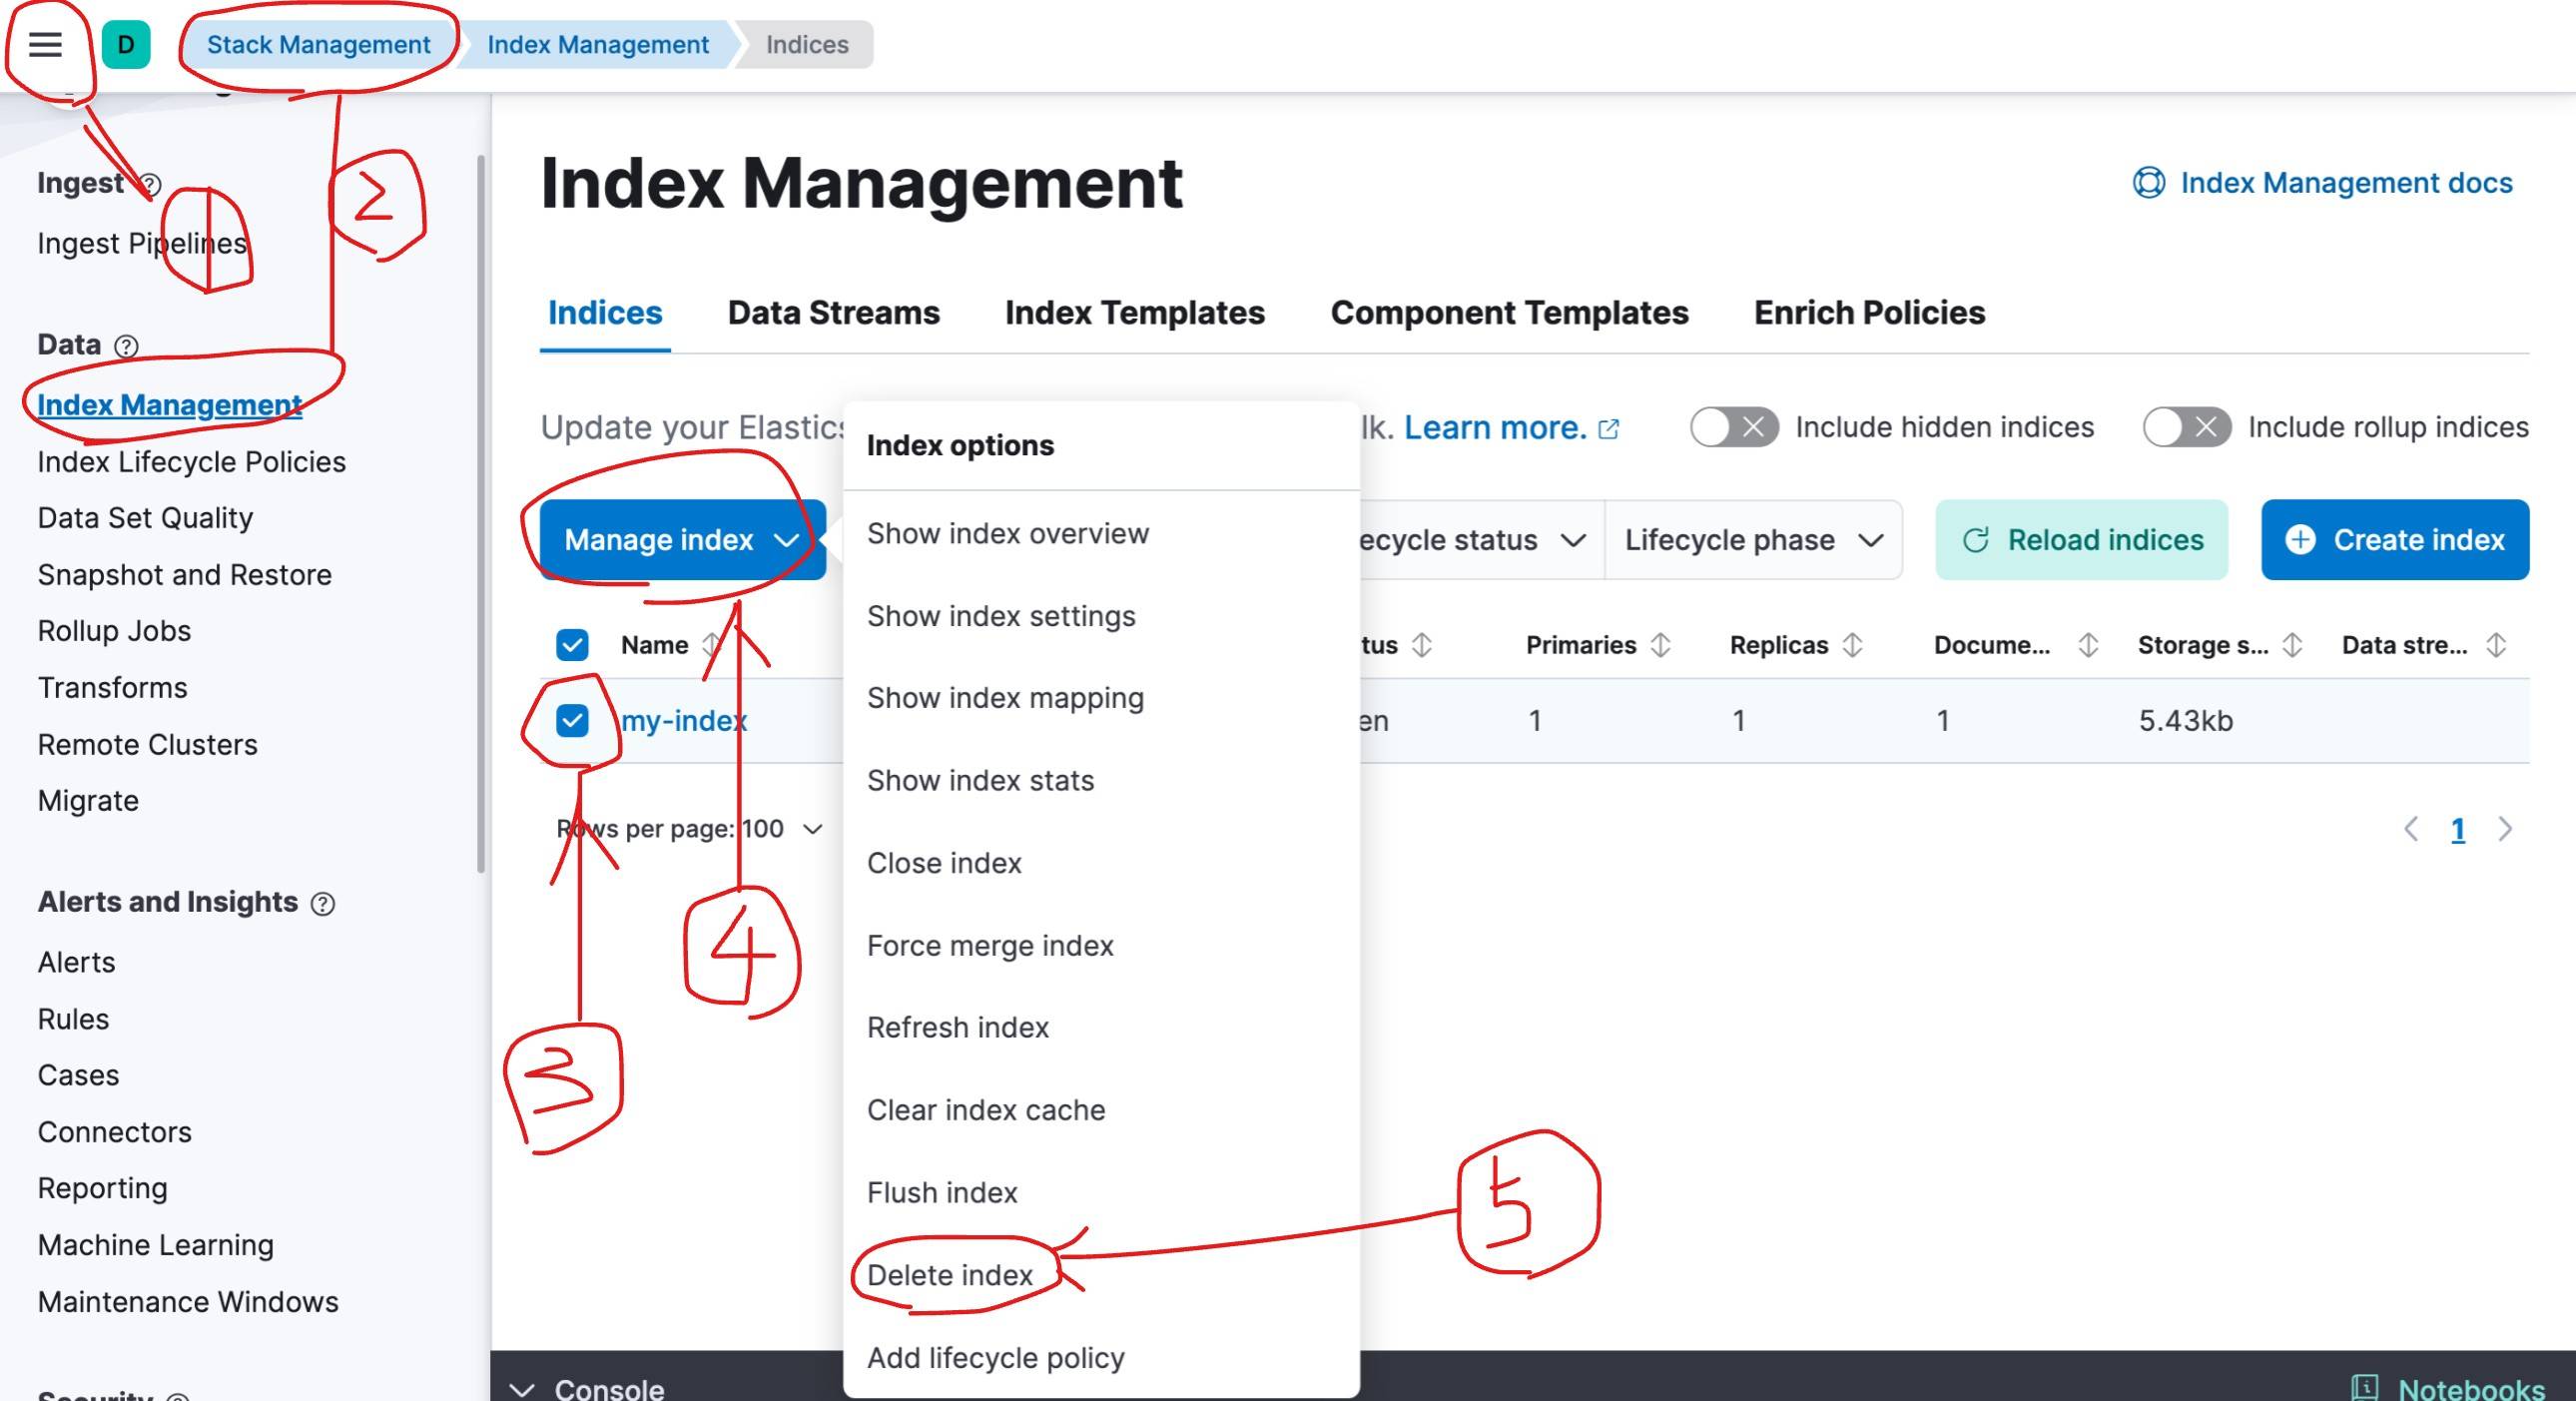Open the Index Management docs link
The width and height of the screenshot is (2576, 1401).
tap(2322, 183)
